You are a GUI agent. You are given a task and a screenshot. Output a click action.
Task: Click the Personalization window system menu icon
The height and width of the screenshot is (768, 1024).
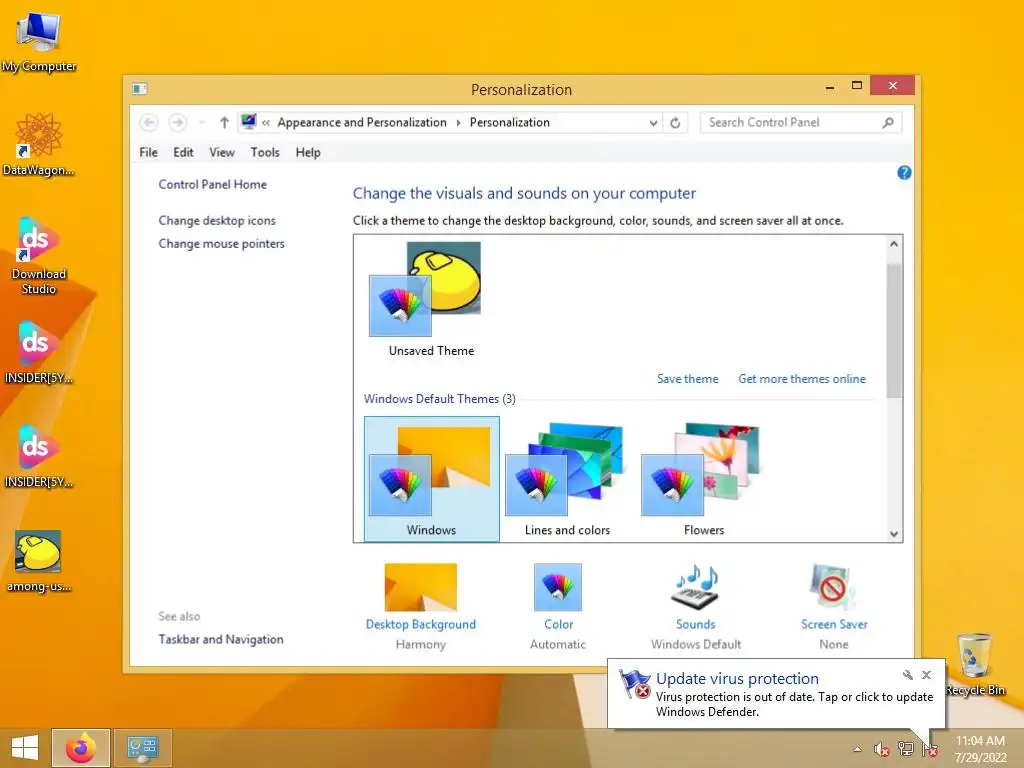point(140,88)
